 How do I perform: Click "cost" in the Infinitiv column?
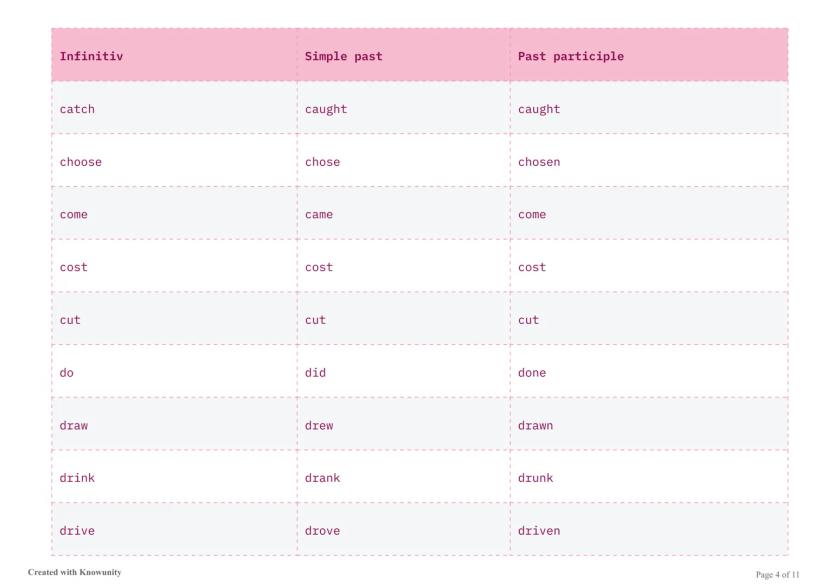74,267
